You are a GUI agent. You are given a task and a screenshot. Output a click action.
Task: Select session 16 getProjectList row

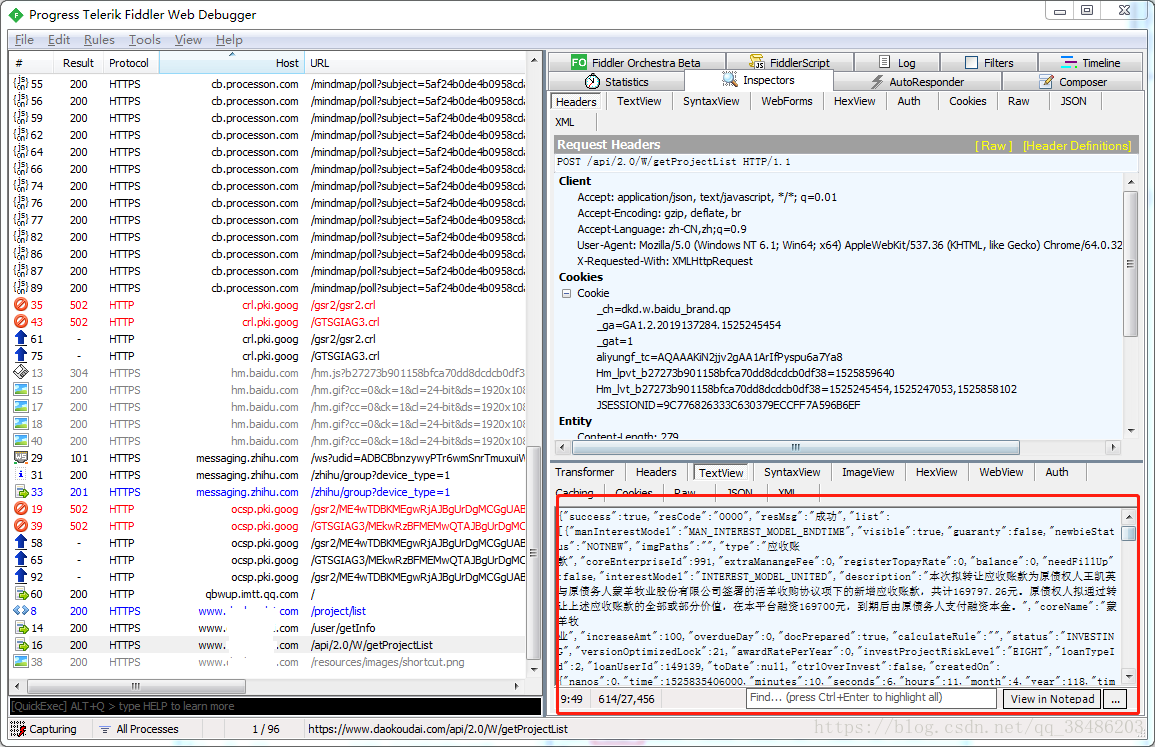coord(269,645)
